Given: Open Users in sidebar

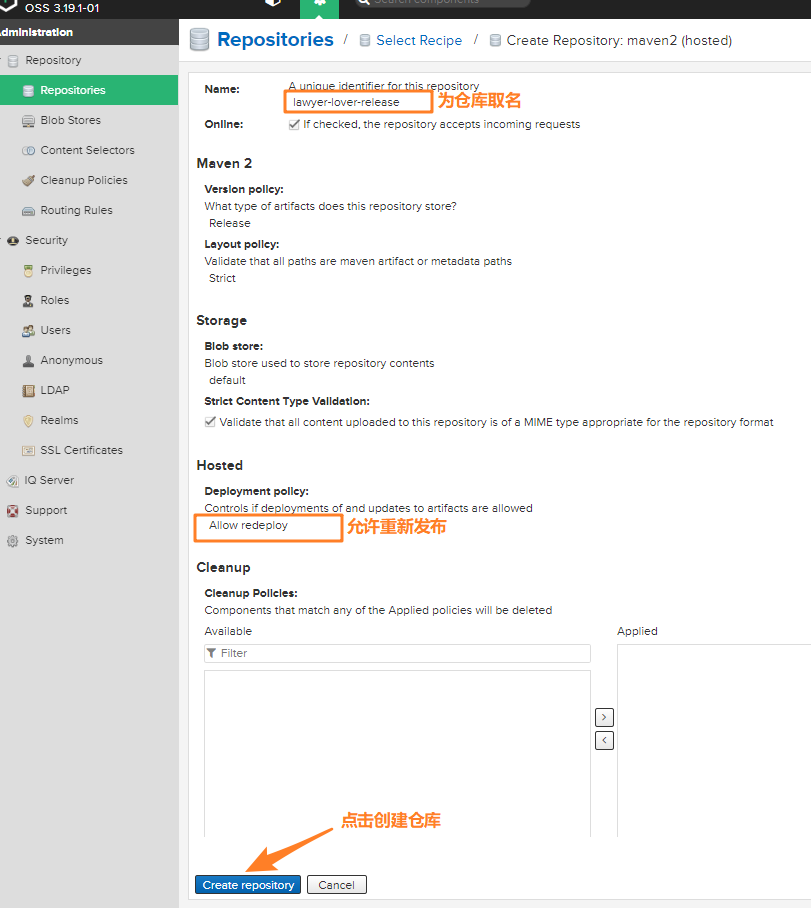Looking at the screenshot, I should (x=89, y=331).
